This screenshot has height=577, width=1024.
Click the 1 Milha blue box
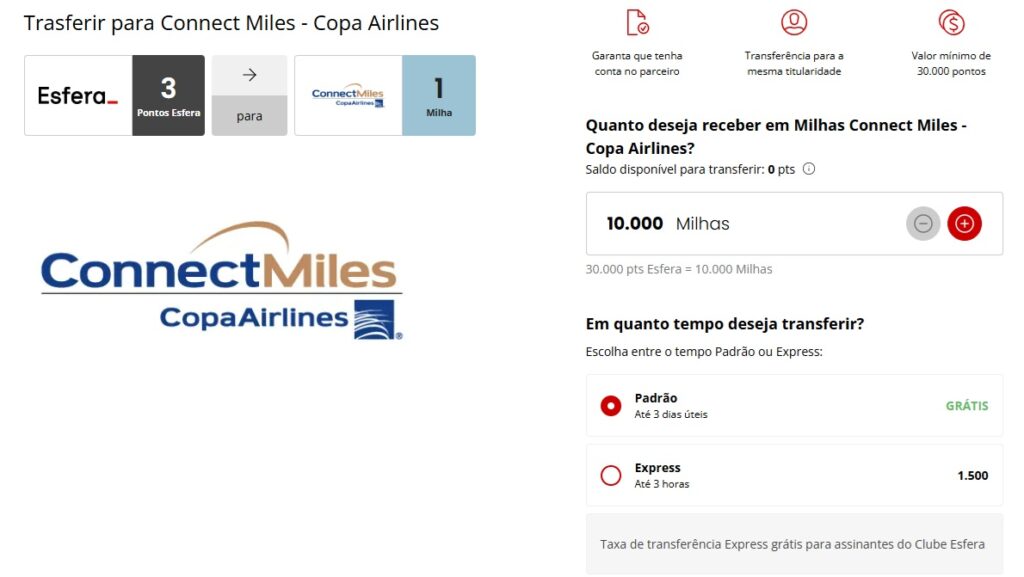tap(439, 96)
